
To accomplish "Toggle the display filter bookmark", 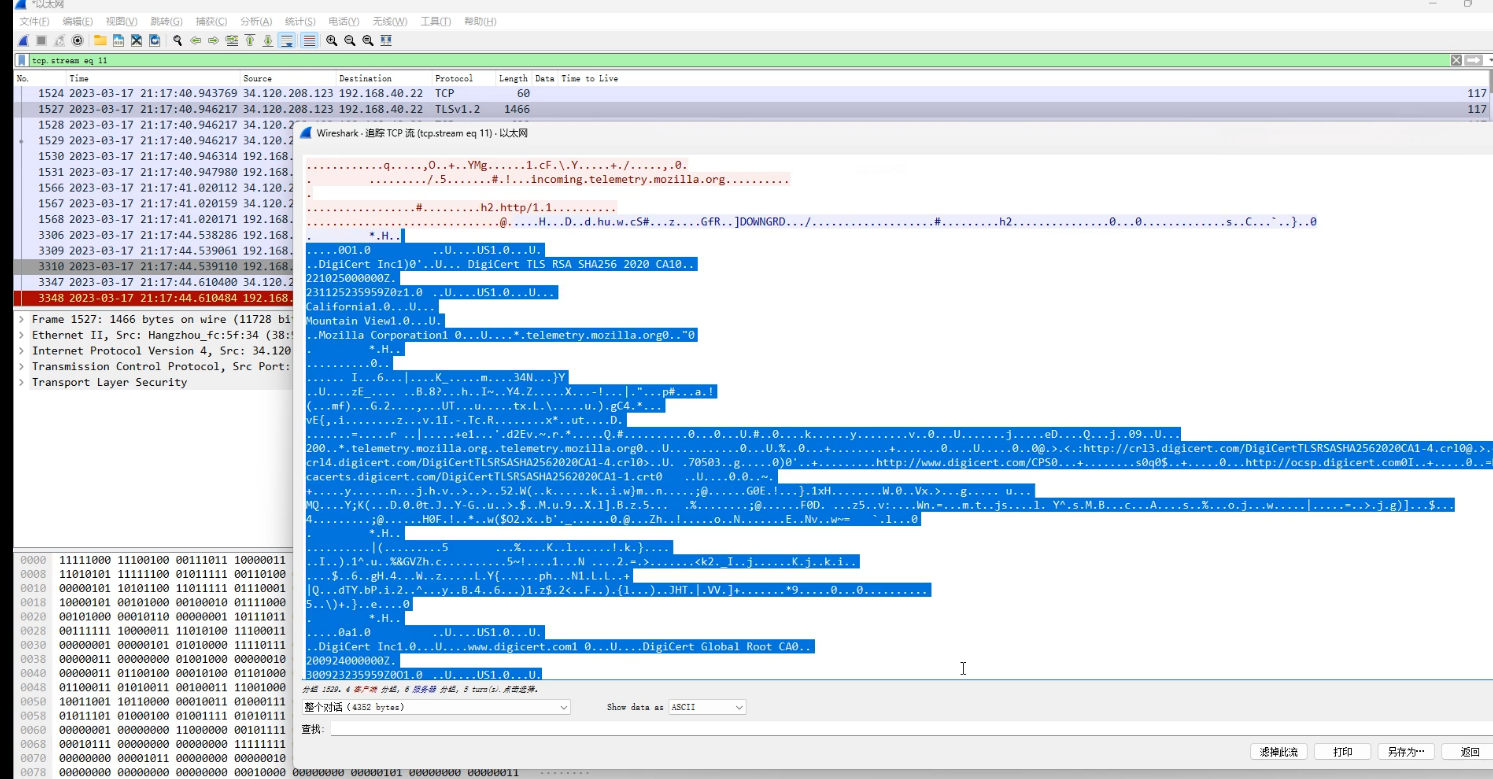I will pyautogui.click(x=20, y=60).
